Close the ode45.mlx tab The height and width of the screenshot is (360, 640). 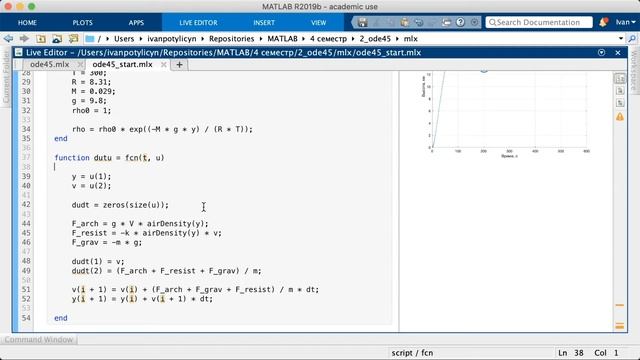80,64
